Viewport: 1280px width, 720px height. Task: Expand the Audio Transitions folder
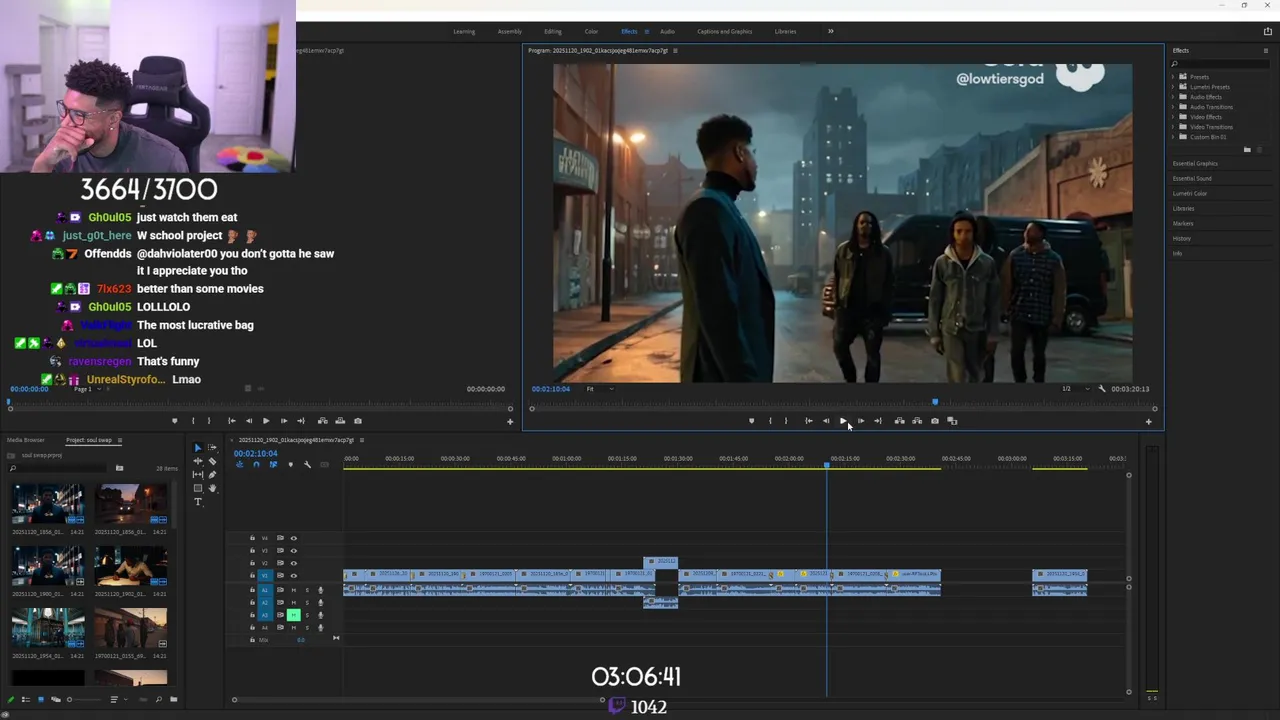click(1173, 107)
